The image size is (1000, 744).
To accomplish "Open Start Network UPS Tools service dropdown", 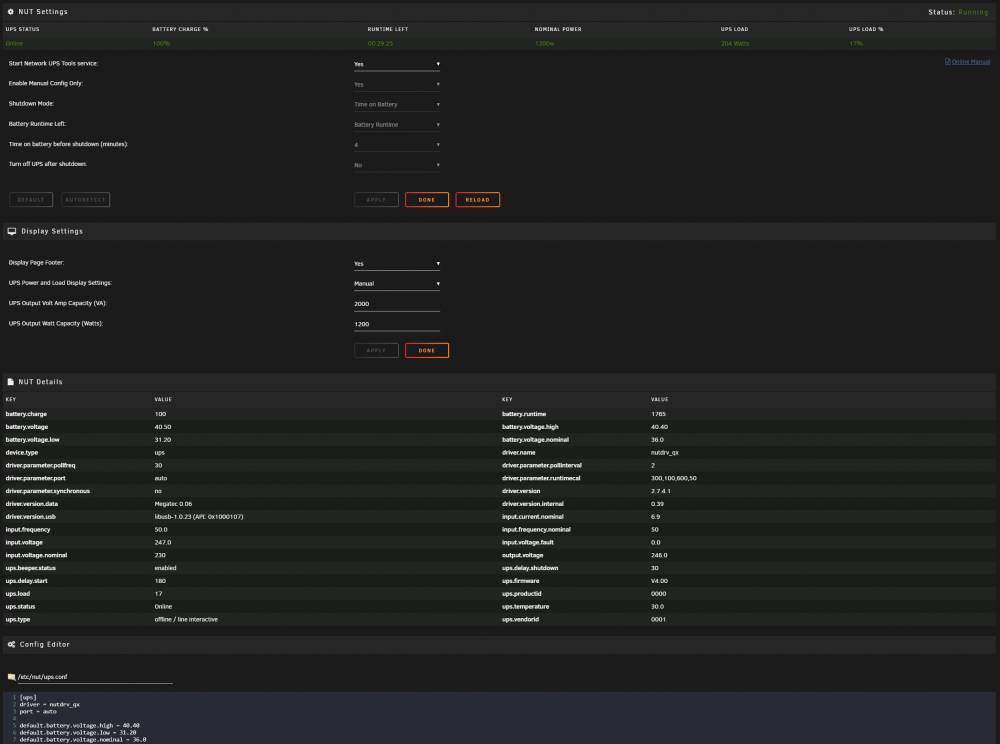I will pos(397,64).
